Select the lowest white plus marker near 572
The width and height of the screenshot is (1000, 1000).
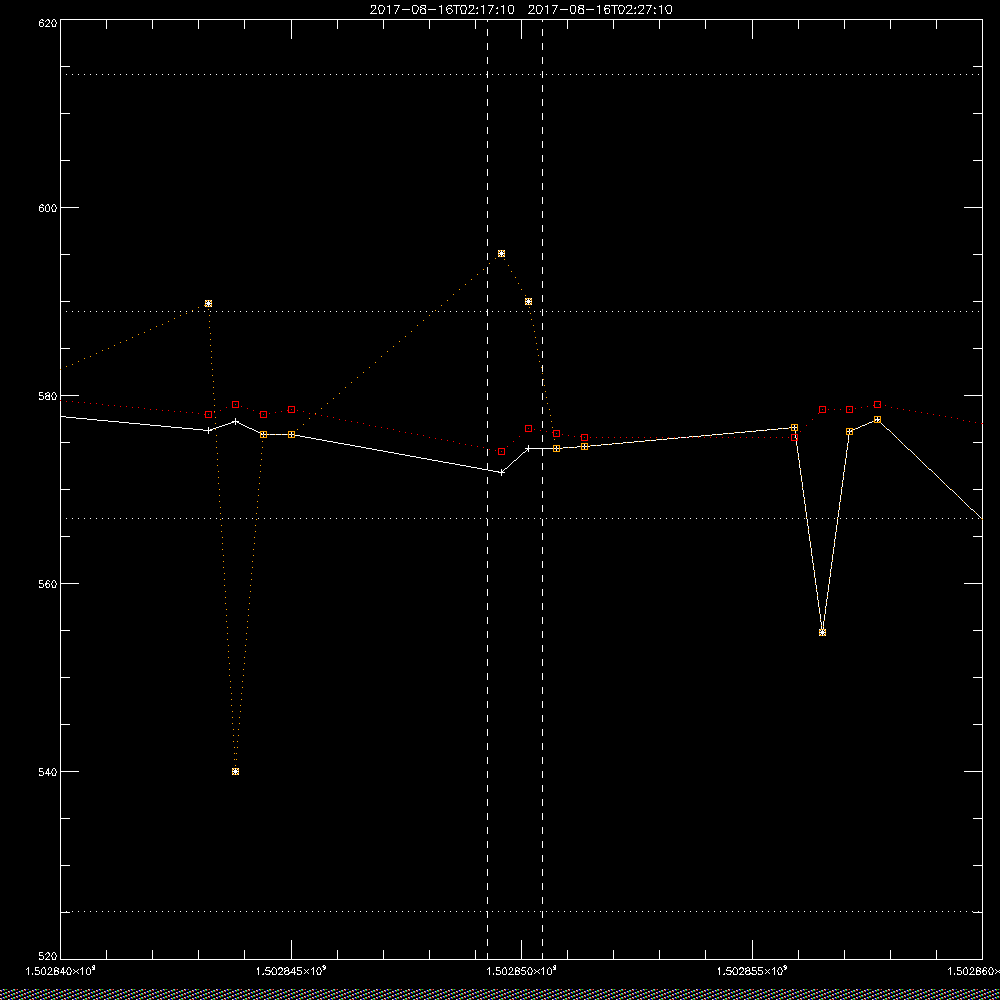[501, 473]
